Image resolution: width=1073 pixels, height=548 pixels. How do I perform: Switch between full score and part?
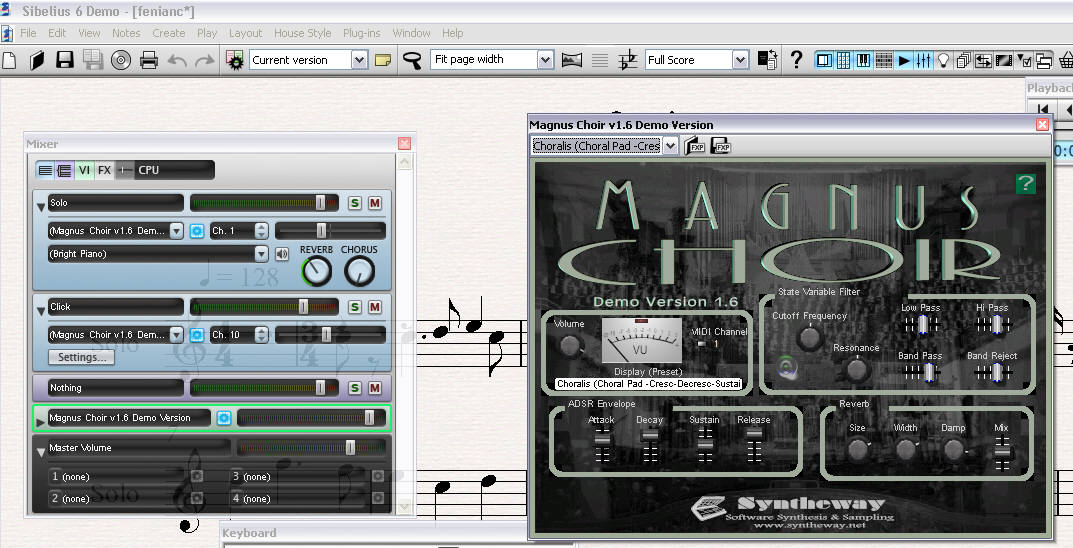767,60
